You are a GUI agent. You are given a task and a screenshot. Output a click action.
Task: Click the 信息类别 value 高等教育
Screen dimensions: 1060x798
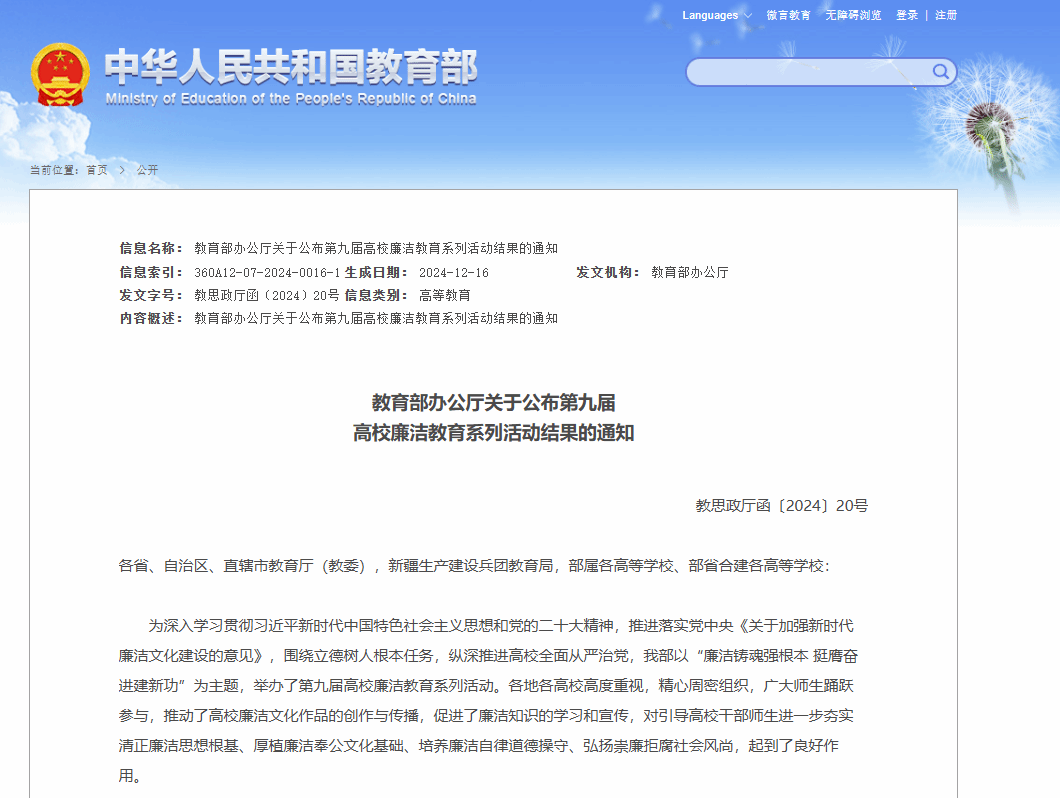(444, 295)
